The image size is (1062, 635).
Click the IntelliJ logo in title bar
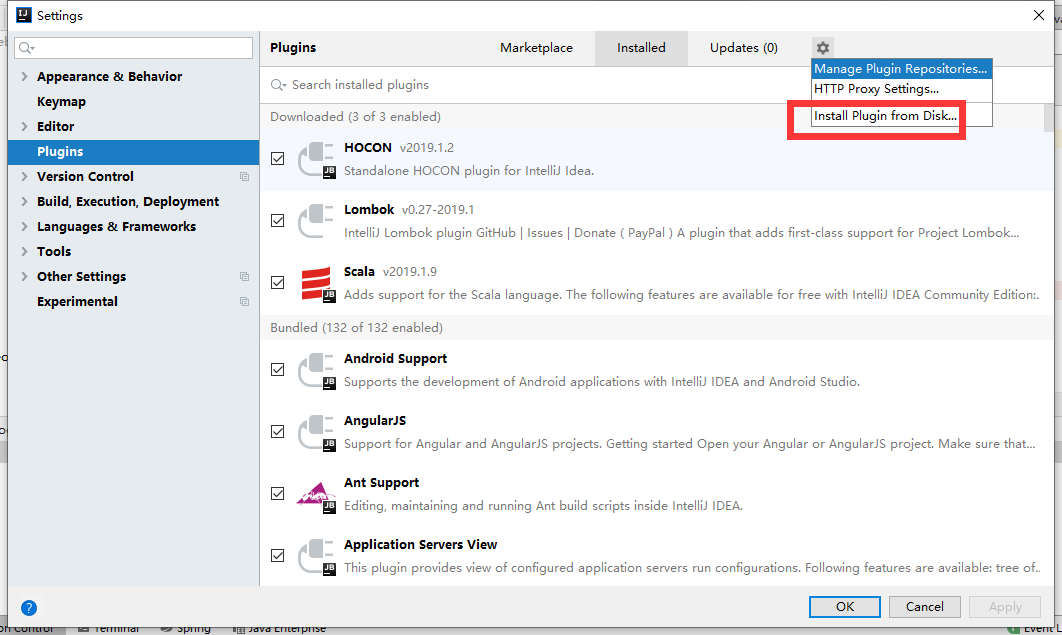(24, 15)
